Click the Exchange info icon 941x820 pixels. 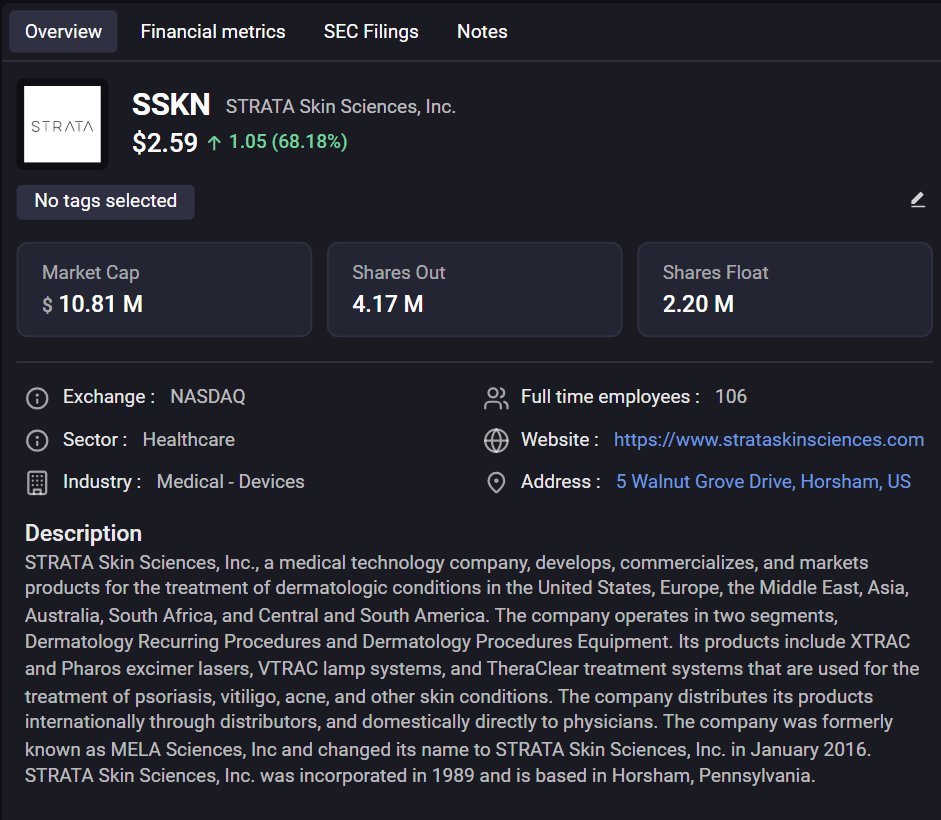coord(37,398)
